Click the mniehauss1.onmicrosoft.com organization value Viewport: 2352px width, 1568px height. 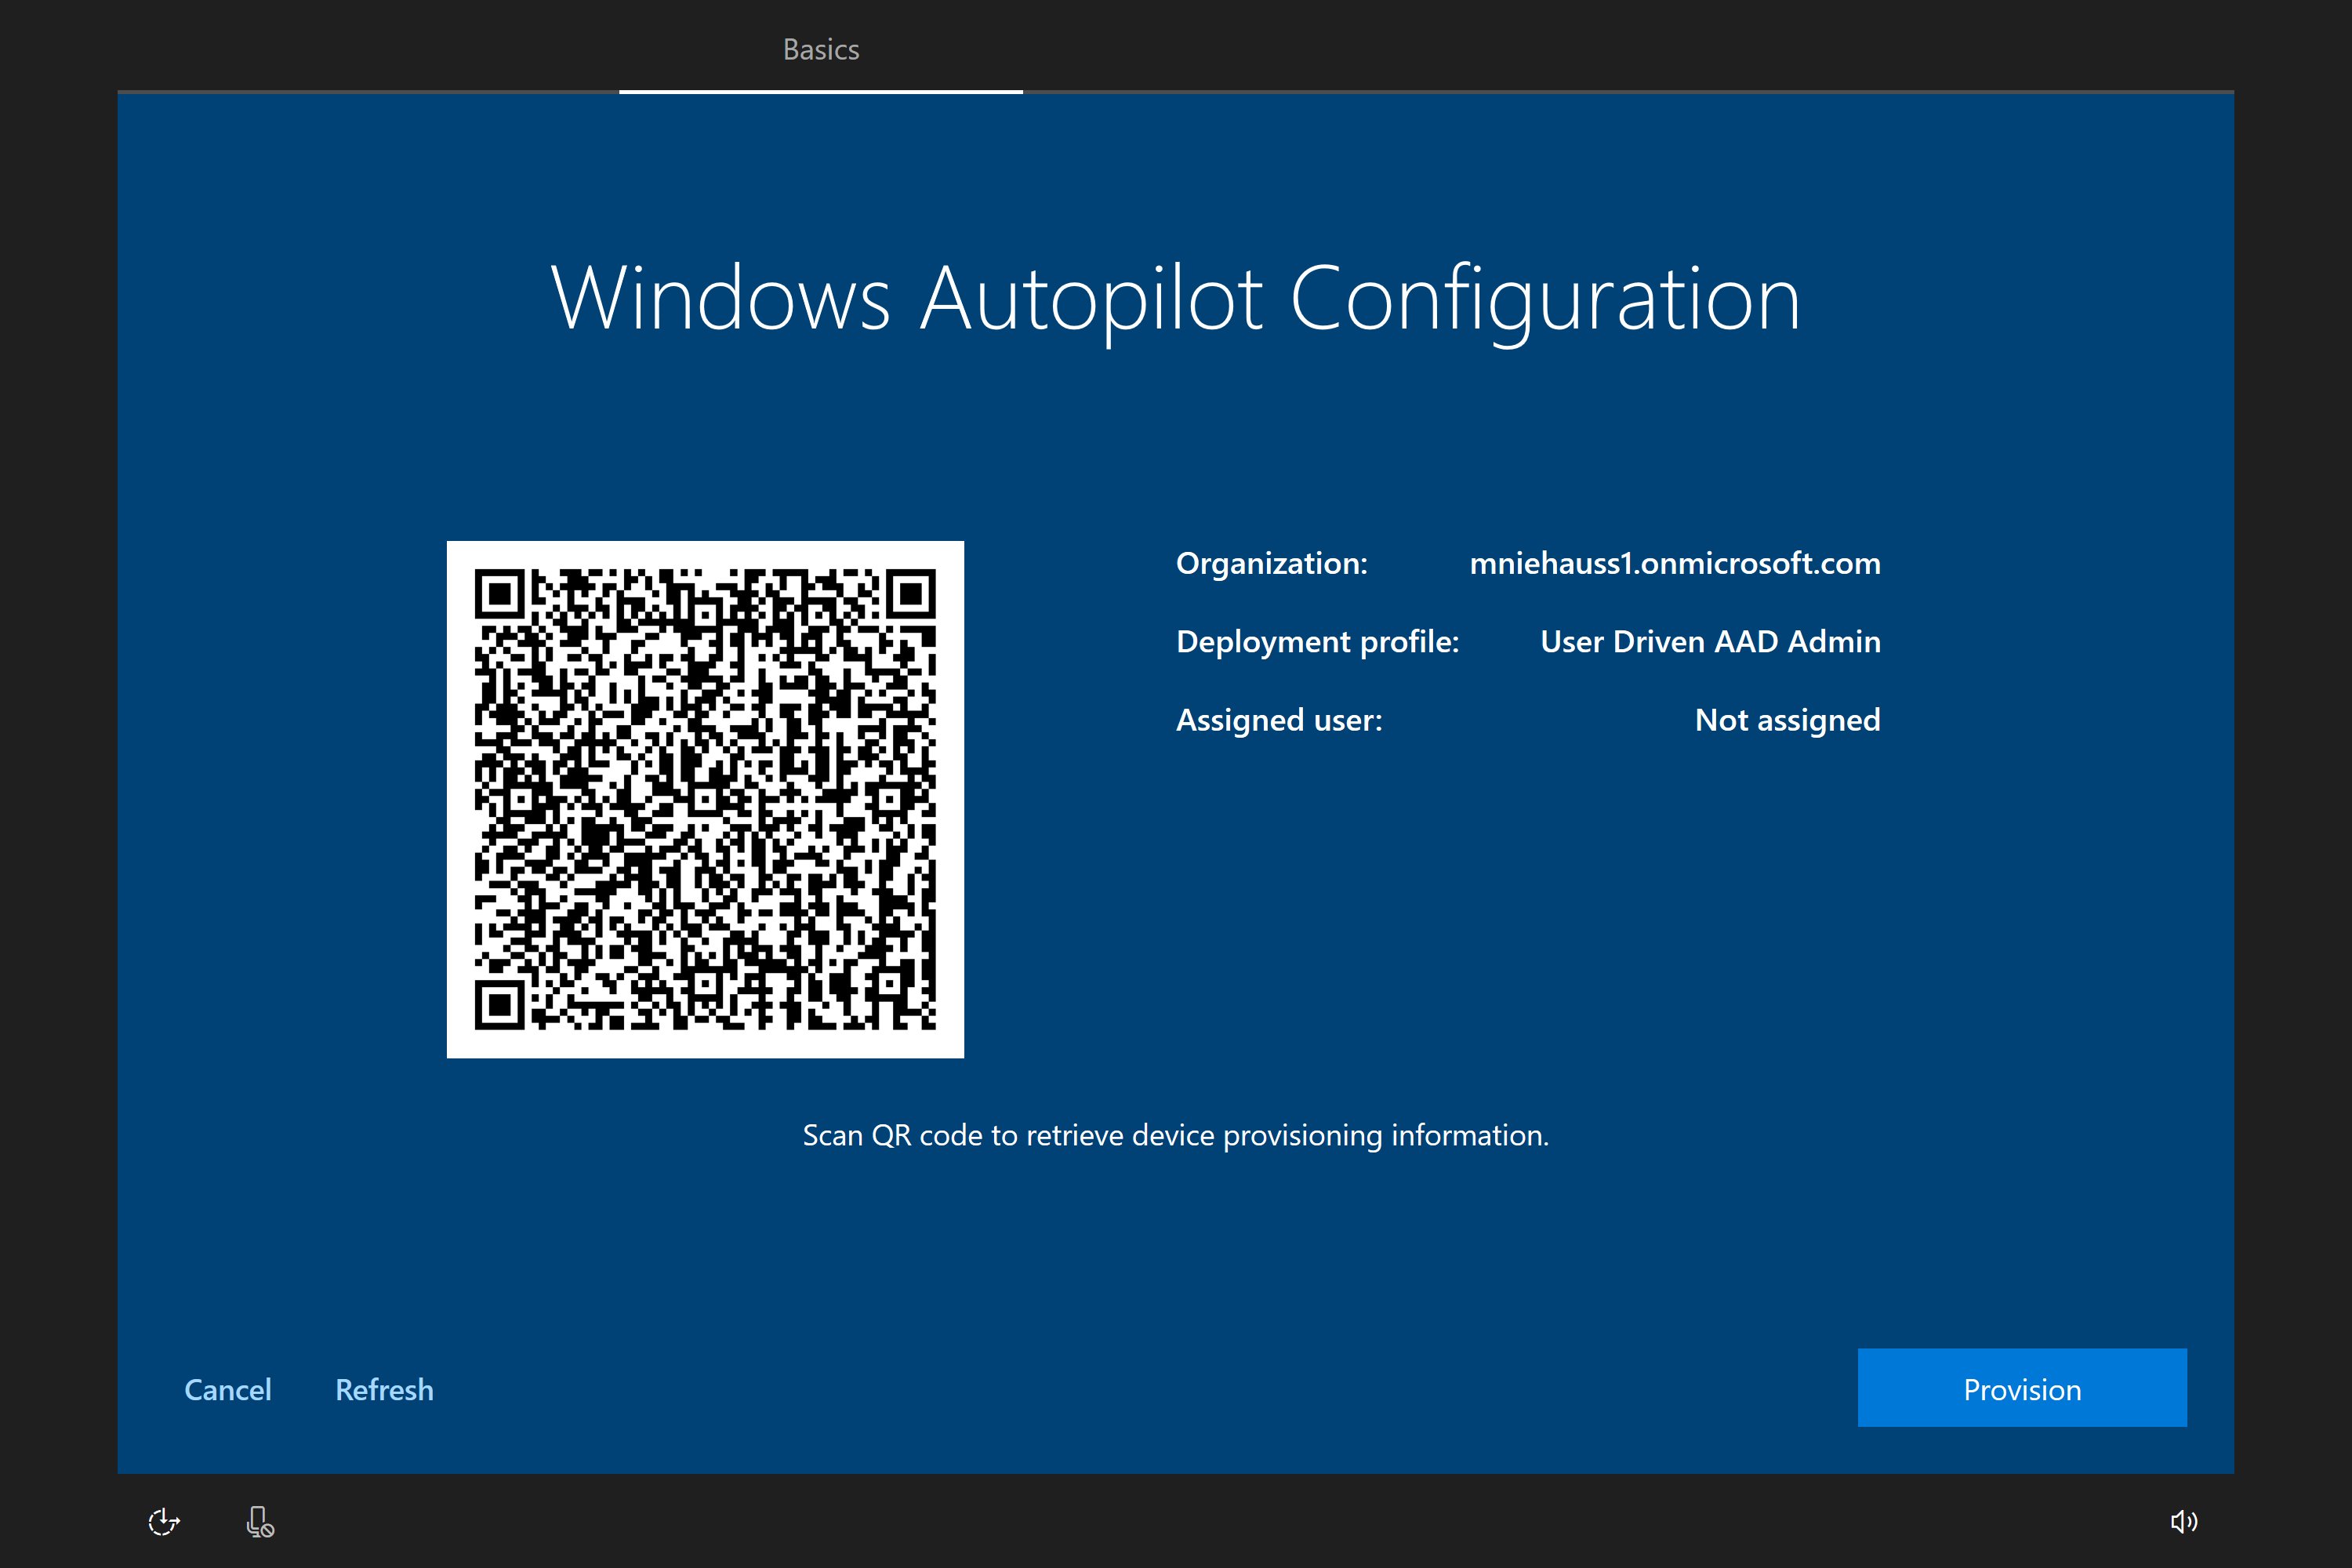(x=1674, y=563)
